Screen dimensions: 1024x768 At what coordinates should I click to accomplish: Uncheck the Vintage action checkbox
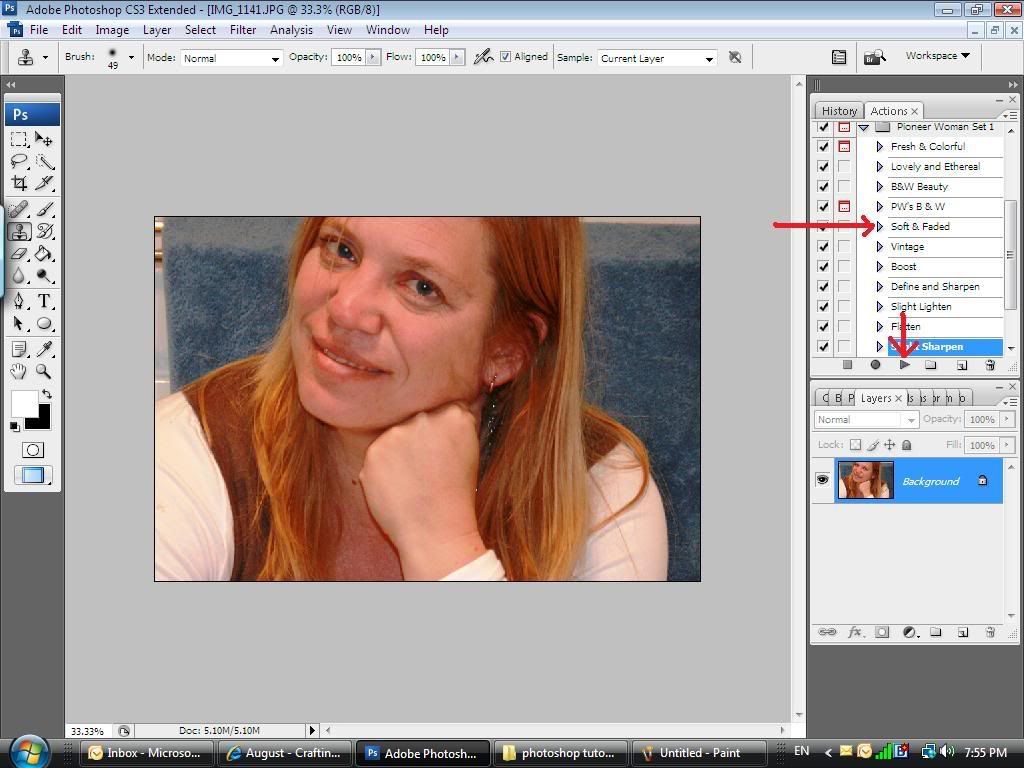[823, 246]
